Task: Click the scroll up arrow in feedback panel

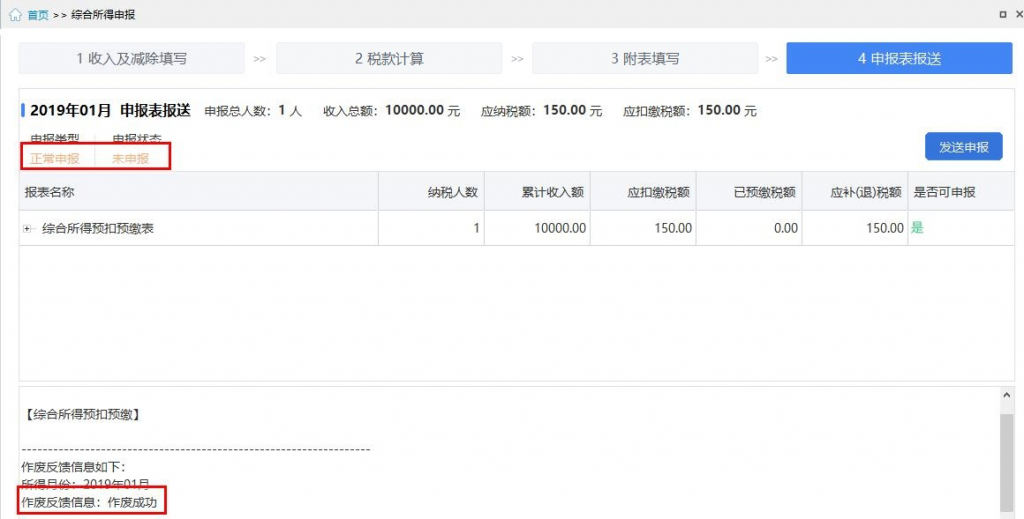Action: (1006, 395)
